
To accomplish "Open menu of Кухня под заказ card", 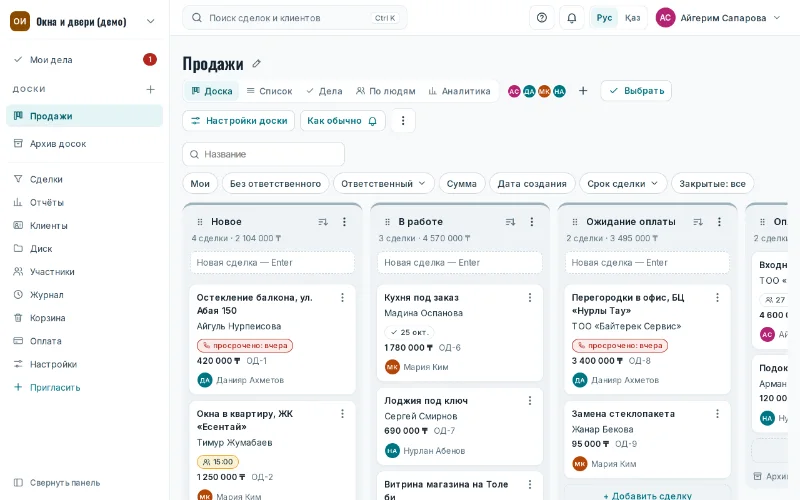I will point(530,297).
